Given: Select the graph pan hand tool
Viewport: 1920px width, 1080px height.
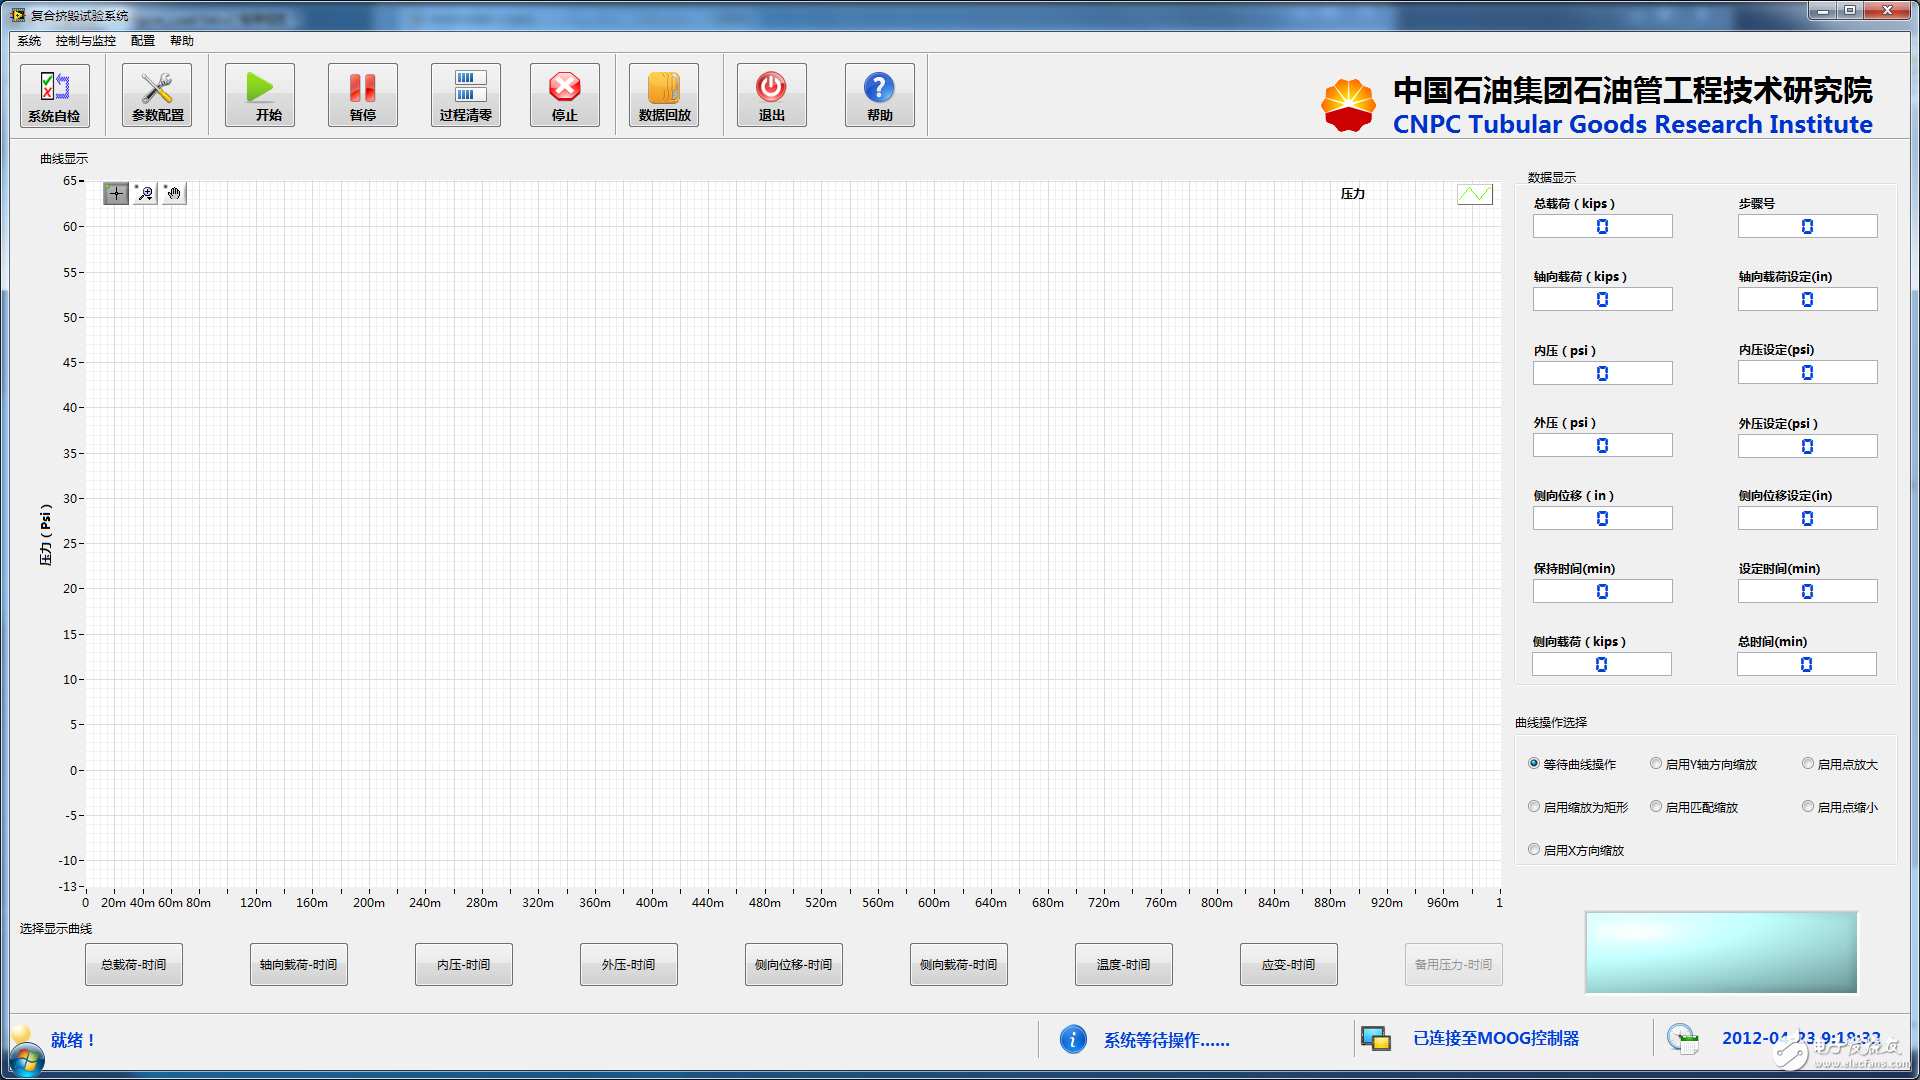Looking at the screenshot, I should (174, 194).
